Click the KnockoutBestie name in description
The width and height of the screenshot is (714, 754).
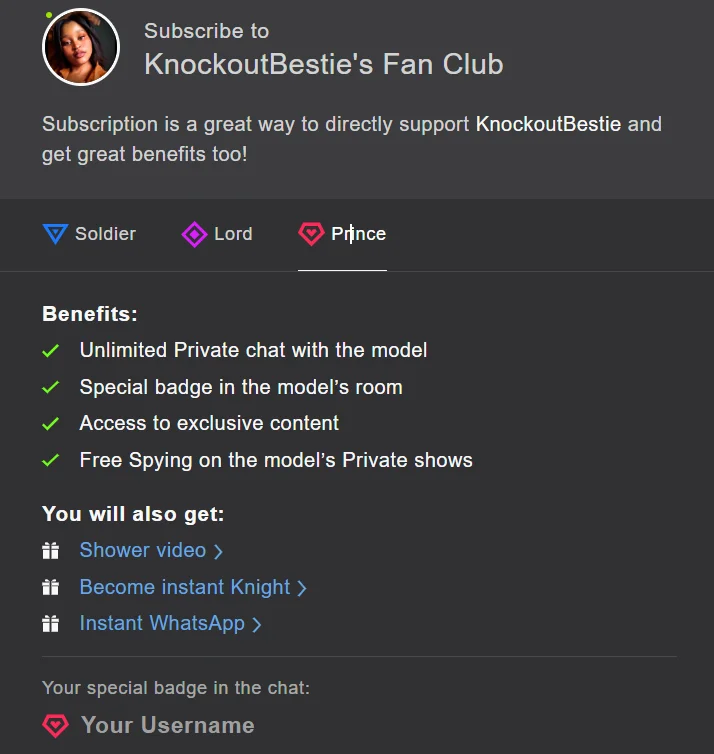(x=548, y=125)
